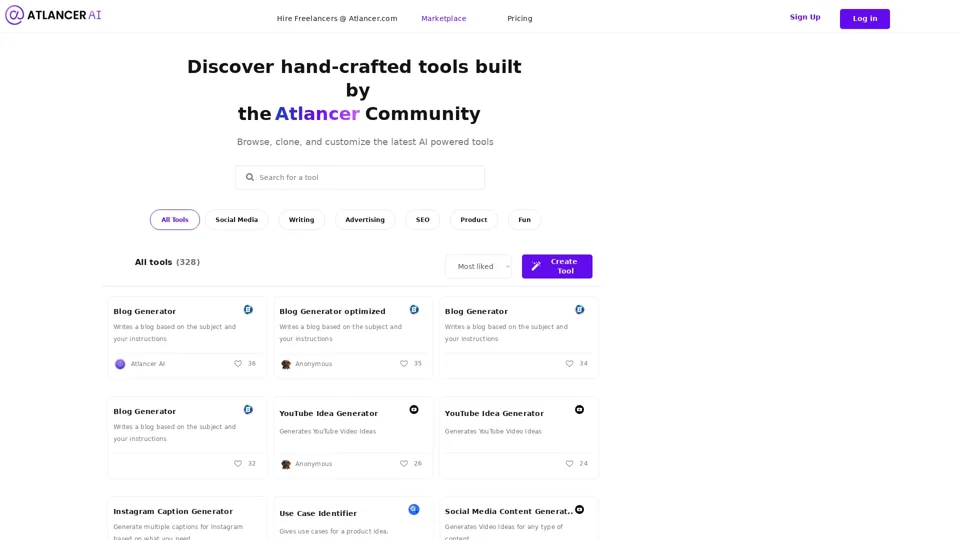
Task: Click heart on Blog Generator with 34 likes
Action: pyautogui.click(x=569, y=364)
